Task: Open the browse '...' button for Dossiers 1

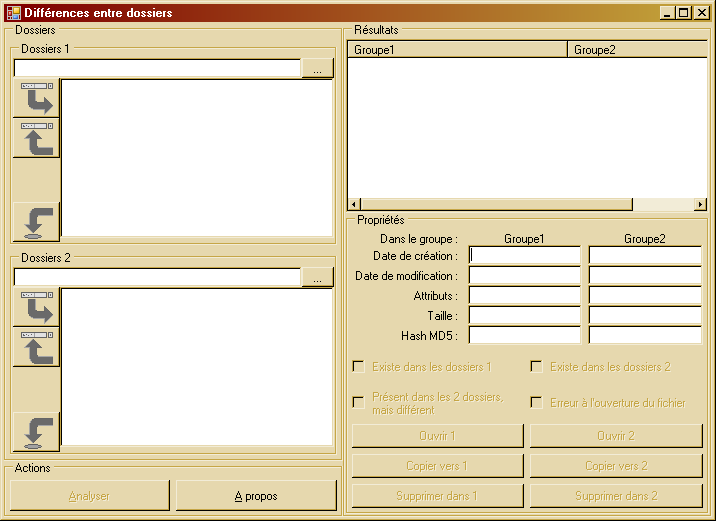Action: point(317,69)
